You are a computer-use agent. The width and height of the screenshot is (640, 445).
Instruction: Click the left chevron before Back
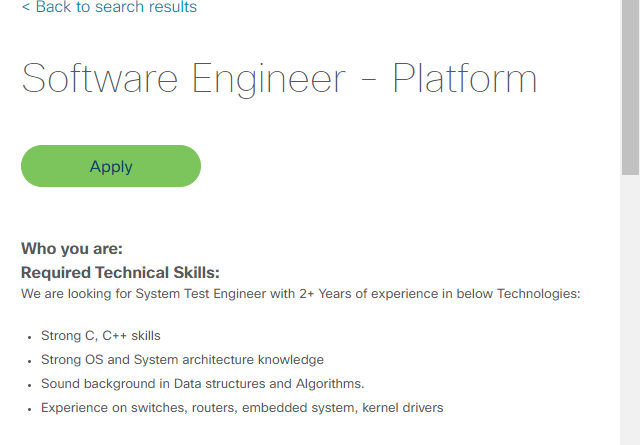pos(26,7)
